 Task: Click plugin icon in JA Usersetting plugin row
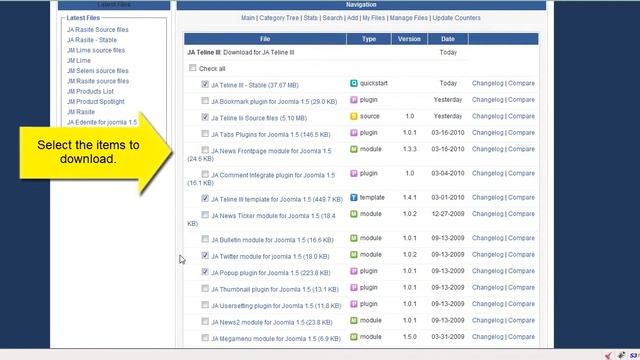354,304
